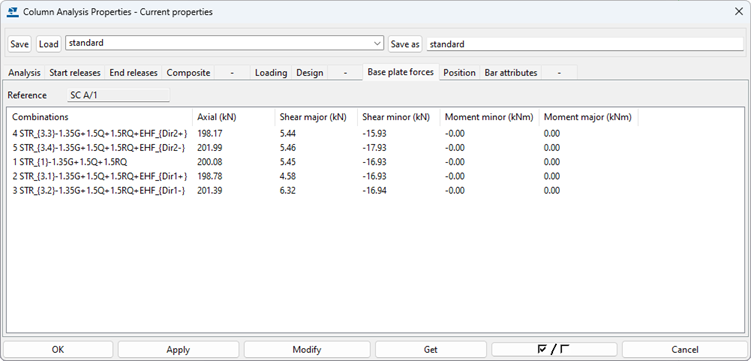Open the Start releases tab
This screenshot has width=751, height=361.
[75, 73]
